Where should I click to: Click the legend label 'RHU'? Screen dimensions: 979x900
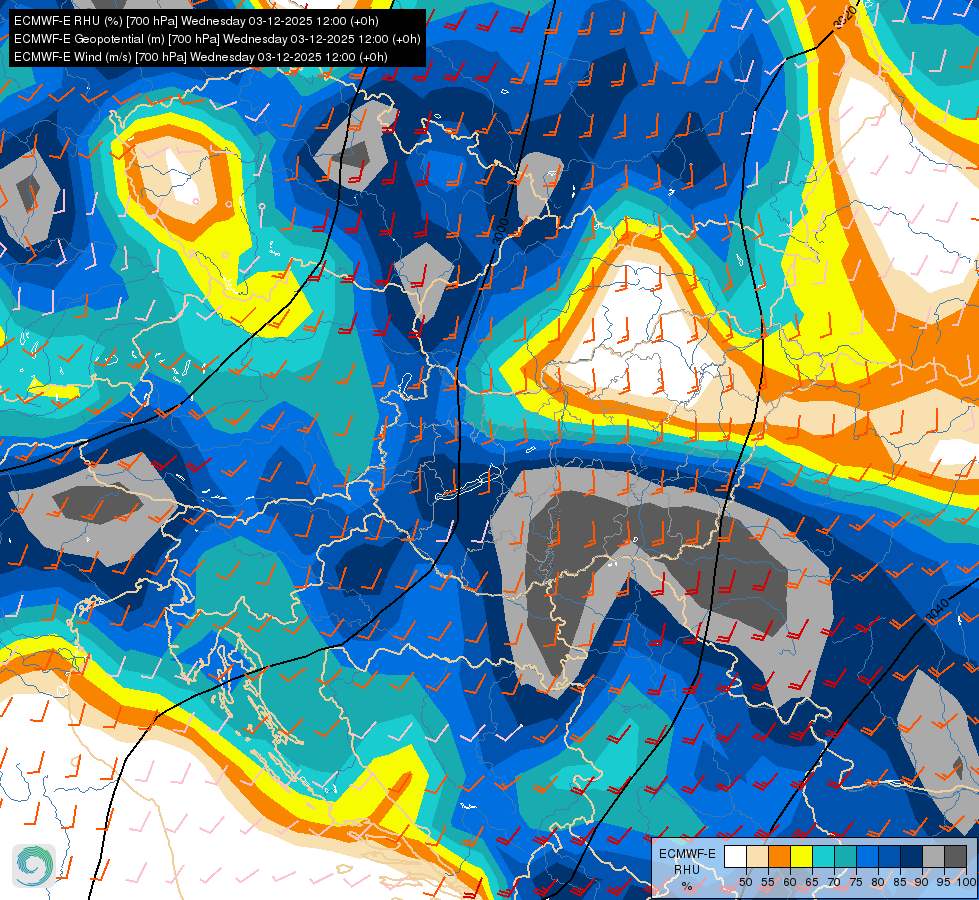(x=687, y=869)
